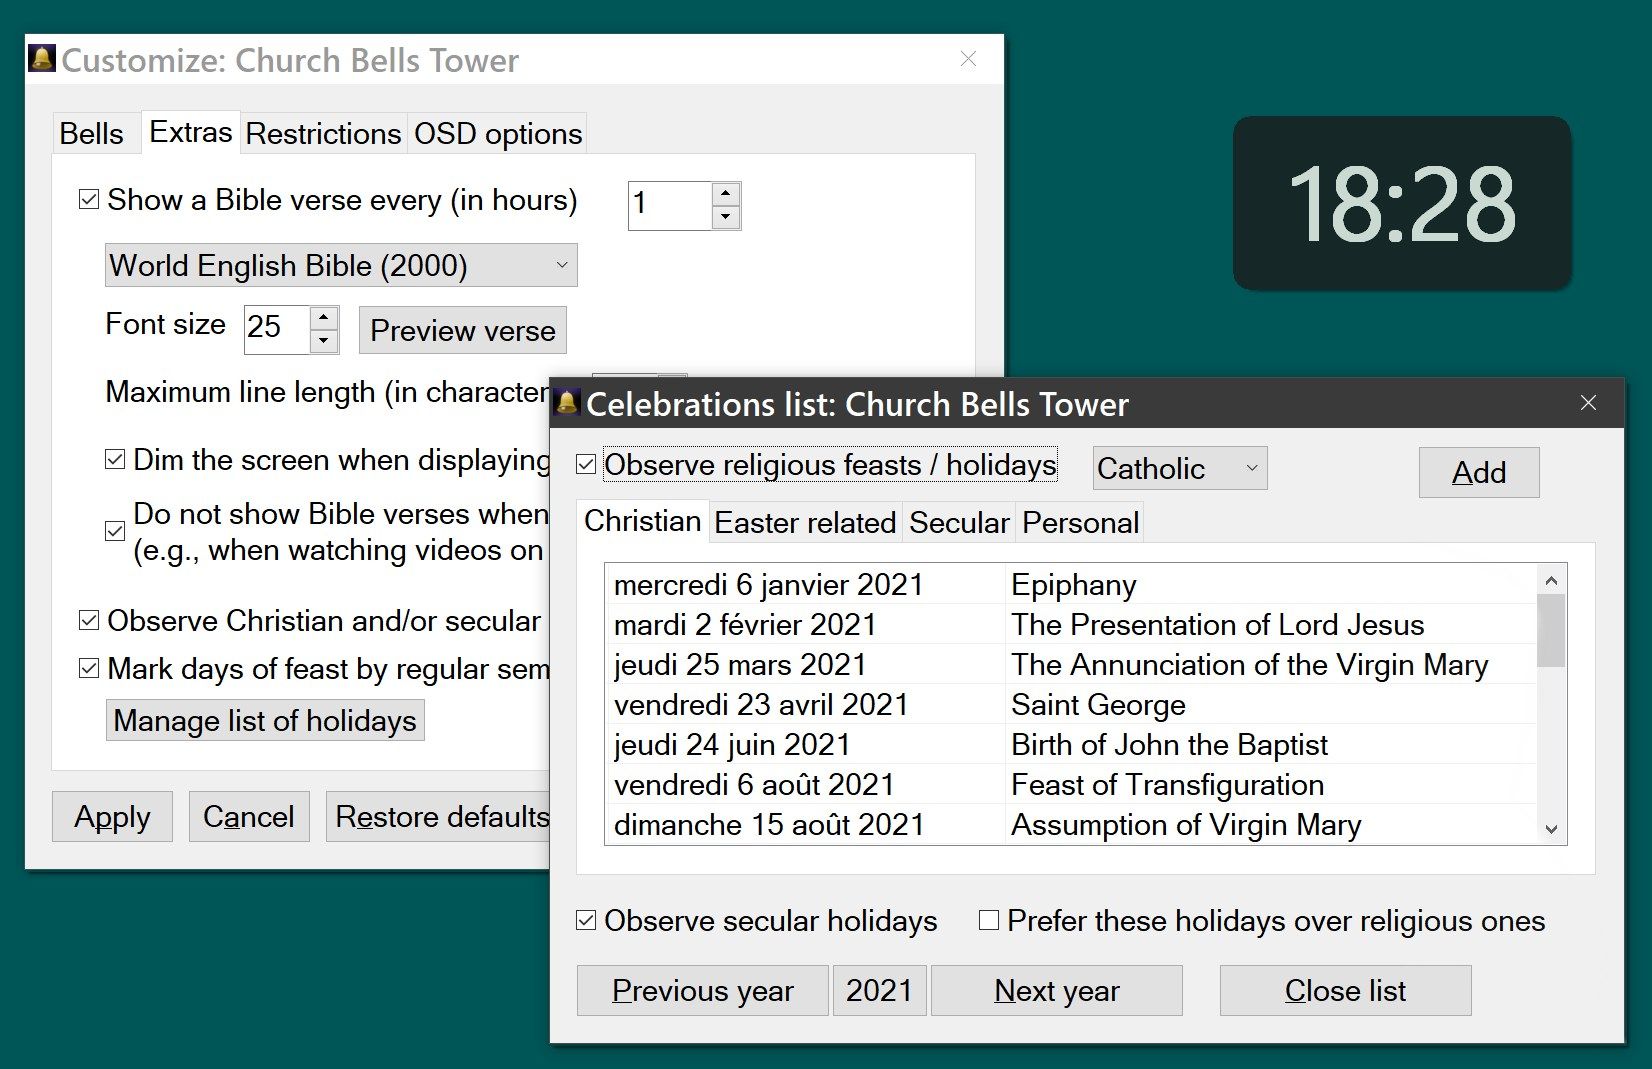Switch to the Restrictions tab
Viewport: 1652px width, 1069px height.
tap(323, 134)
